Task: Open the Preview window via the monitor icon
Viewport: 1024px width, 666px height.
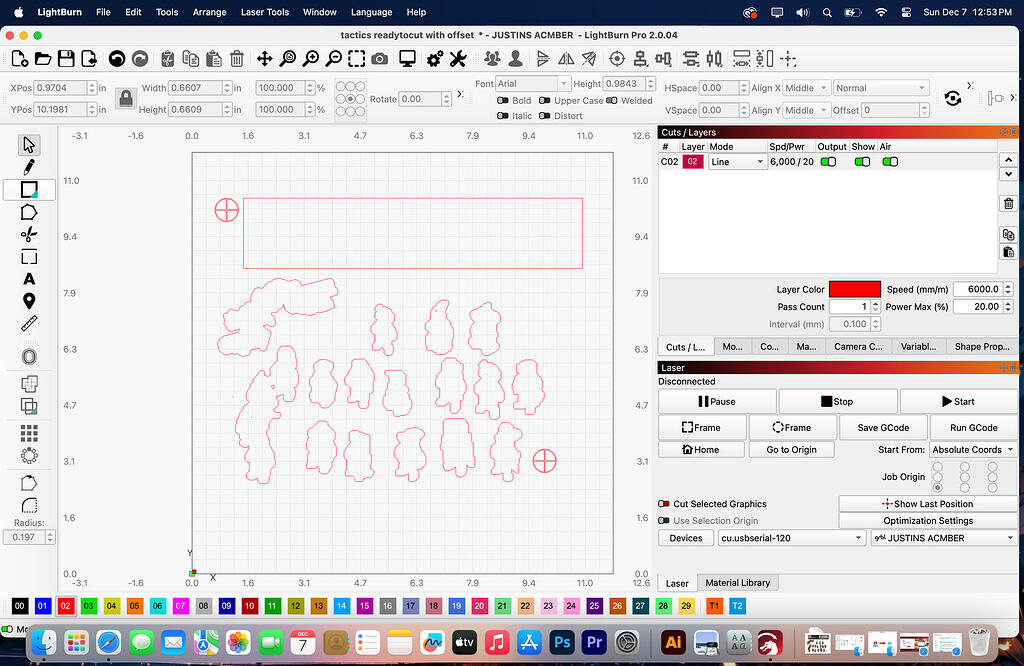Action: tap(407, 58)
